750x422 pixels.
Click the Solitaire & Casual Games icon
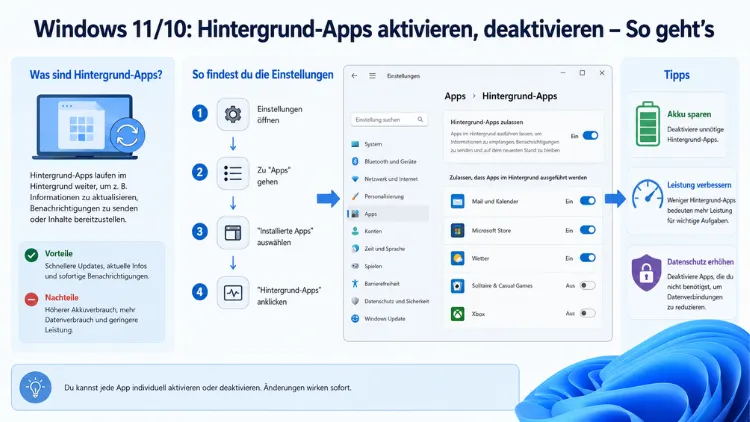[x=458, y=286]
